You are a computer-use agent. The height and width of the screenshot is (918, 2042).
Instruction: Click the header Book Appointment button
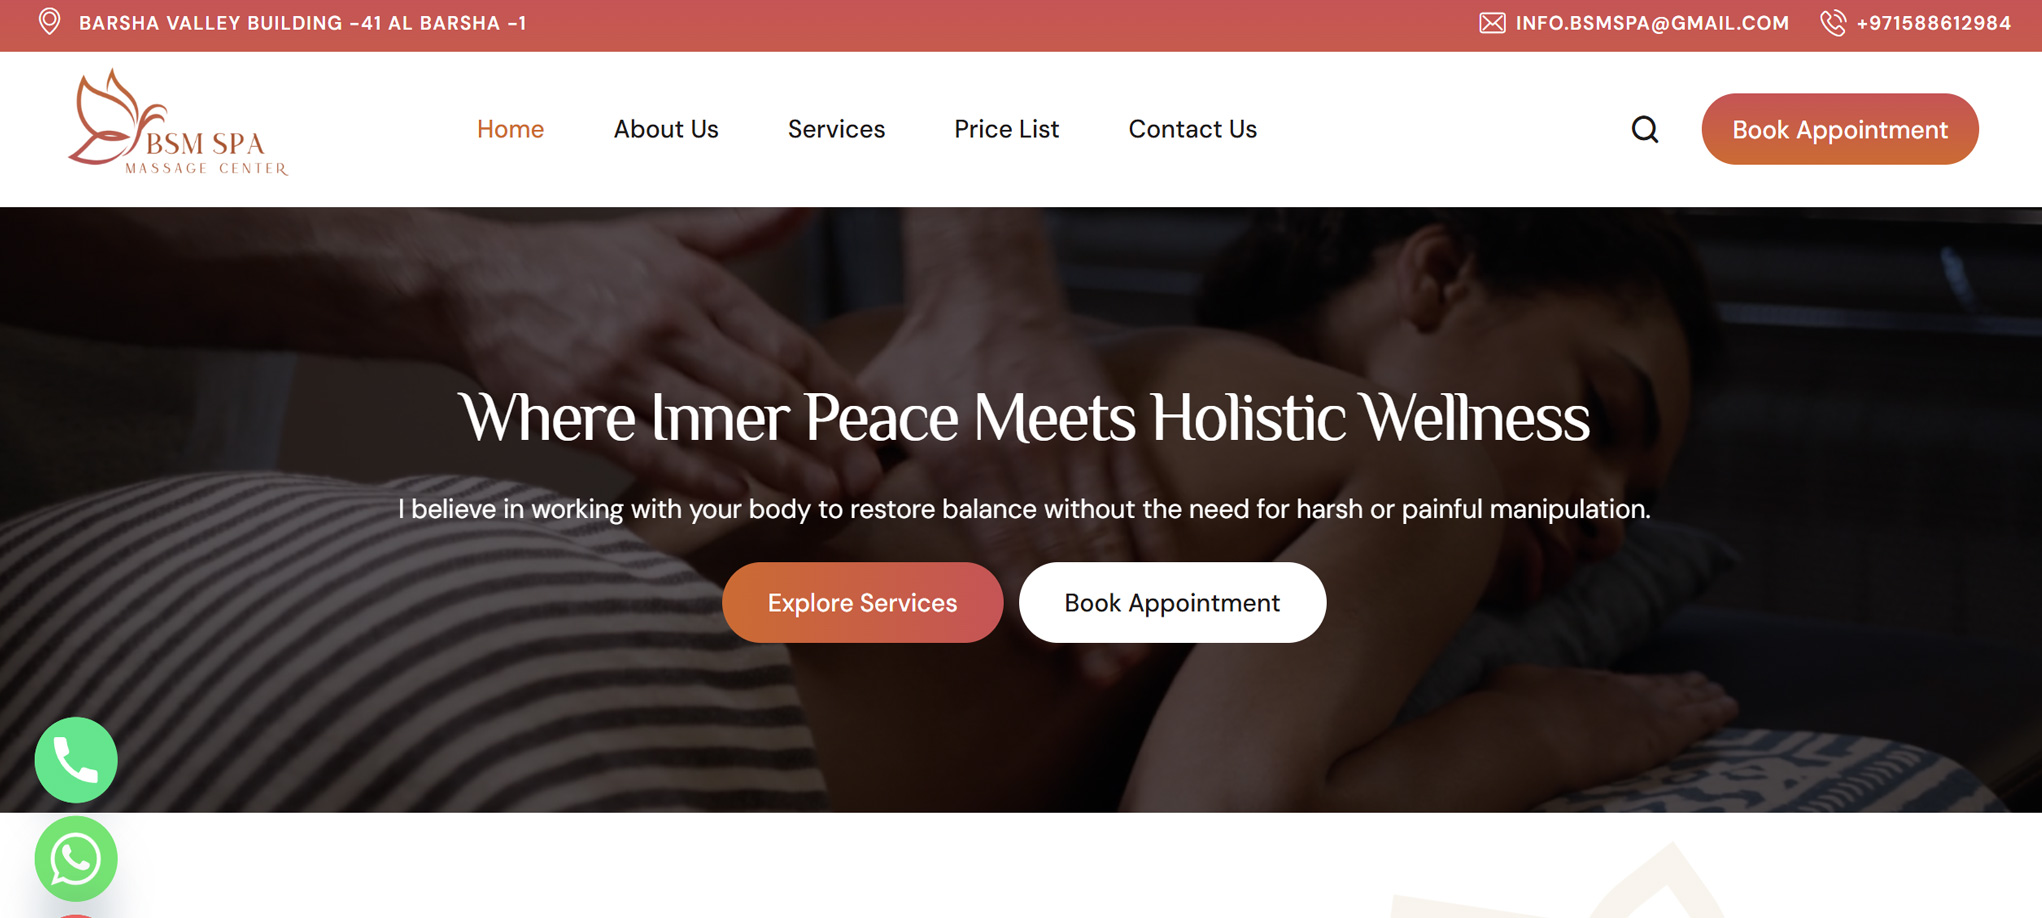point(1840,129)
